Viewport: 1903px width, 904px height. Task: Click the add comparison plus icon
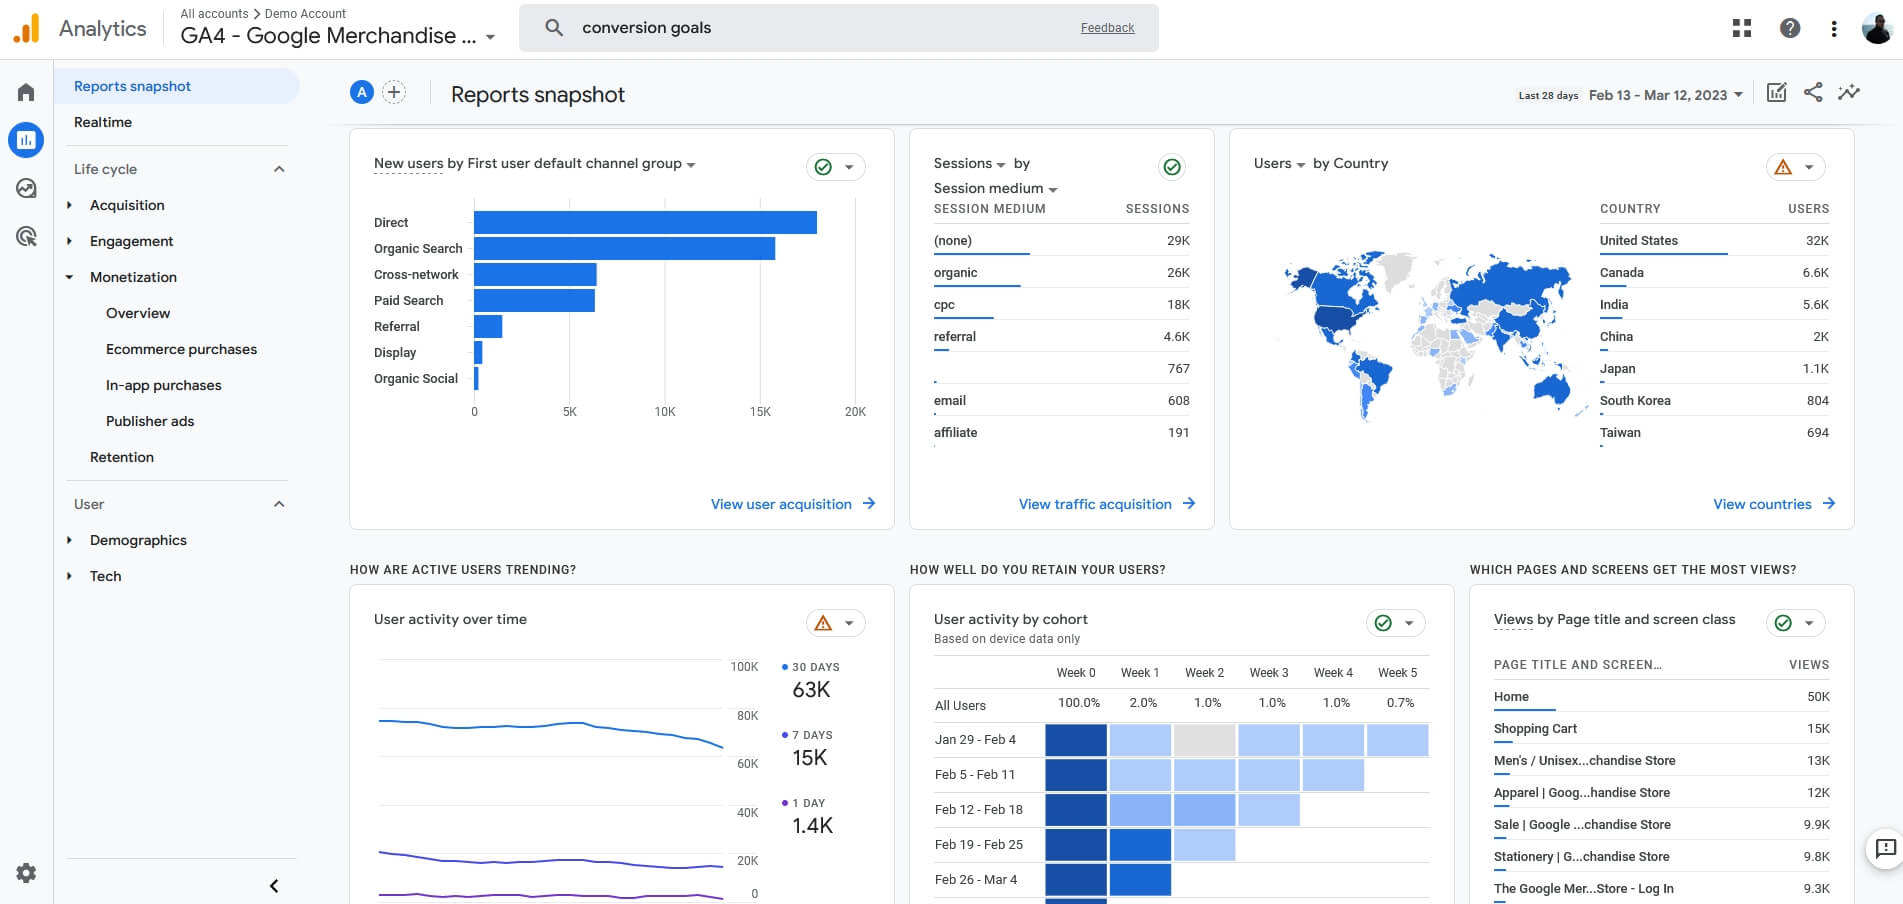point(394,93)
